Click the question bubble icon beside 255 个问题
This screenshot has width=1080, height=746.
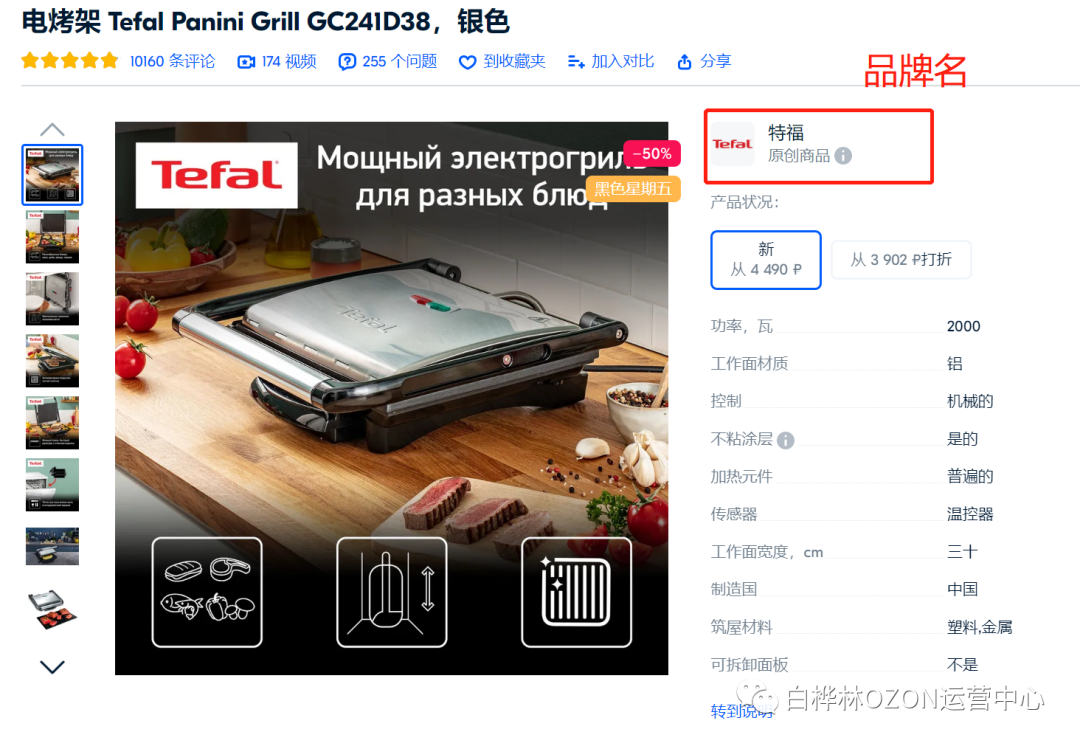pyautogui.click(x=347, y=62)
